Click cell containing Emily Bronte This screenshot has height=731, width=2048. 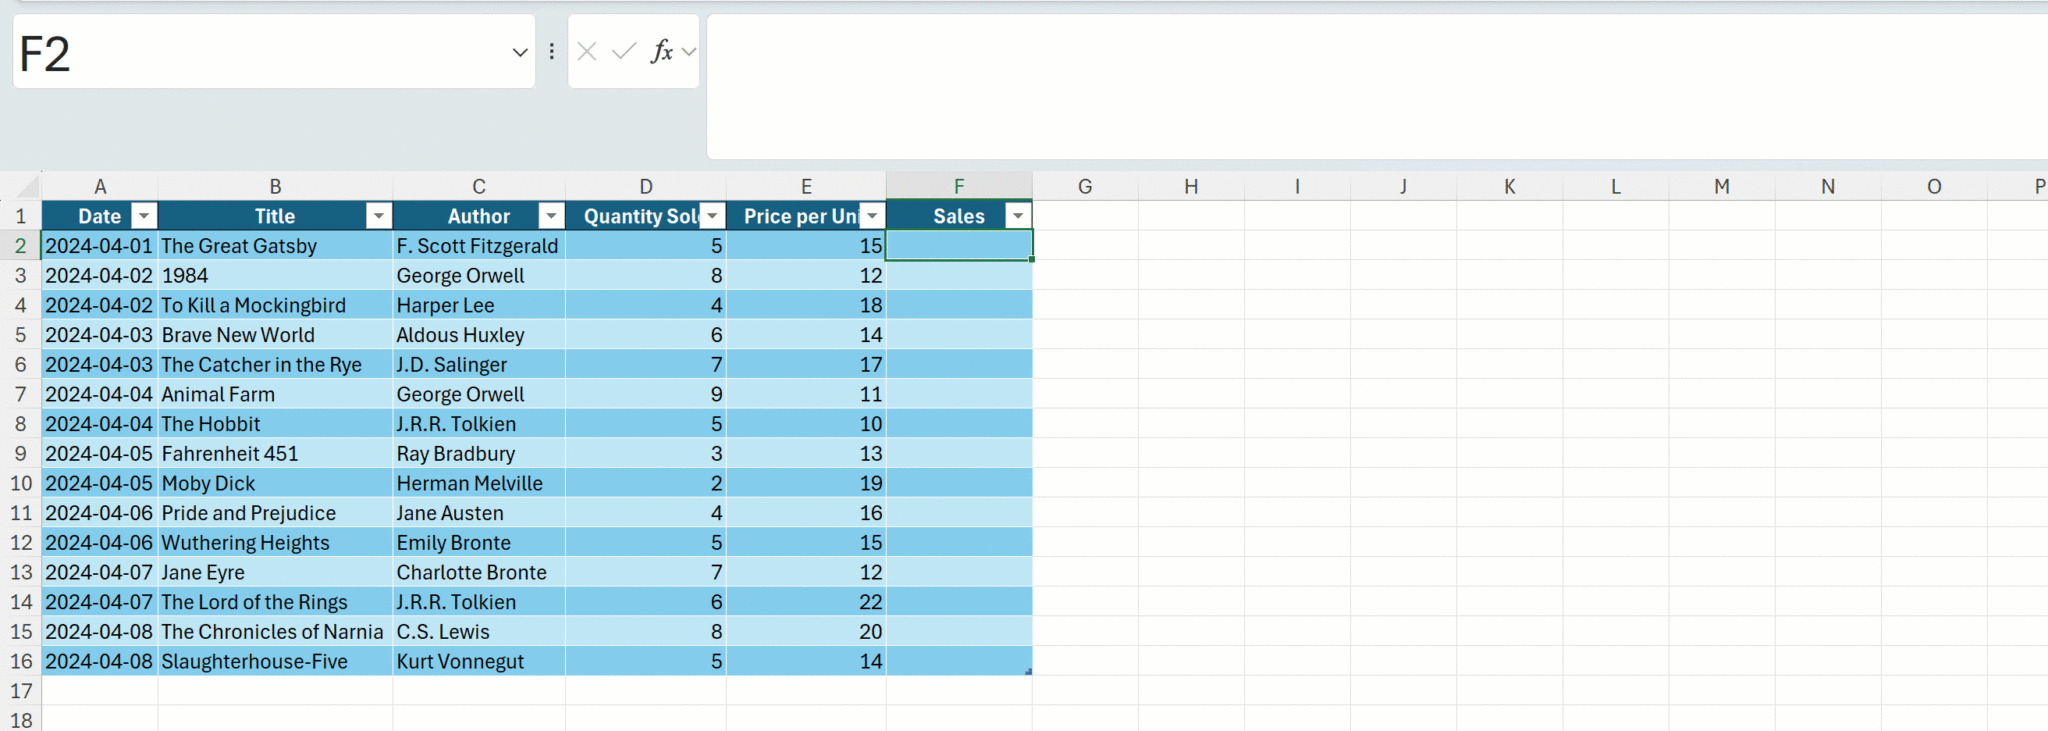(x=479, y=543)
